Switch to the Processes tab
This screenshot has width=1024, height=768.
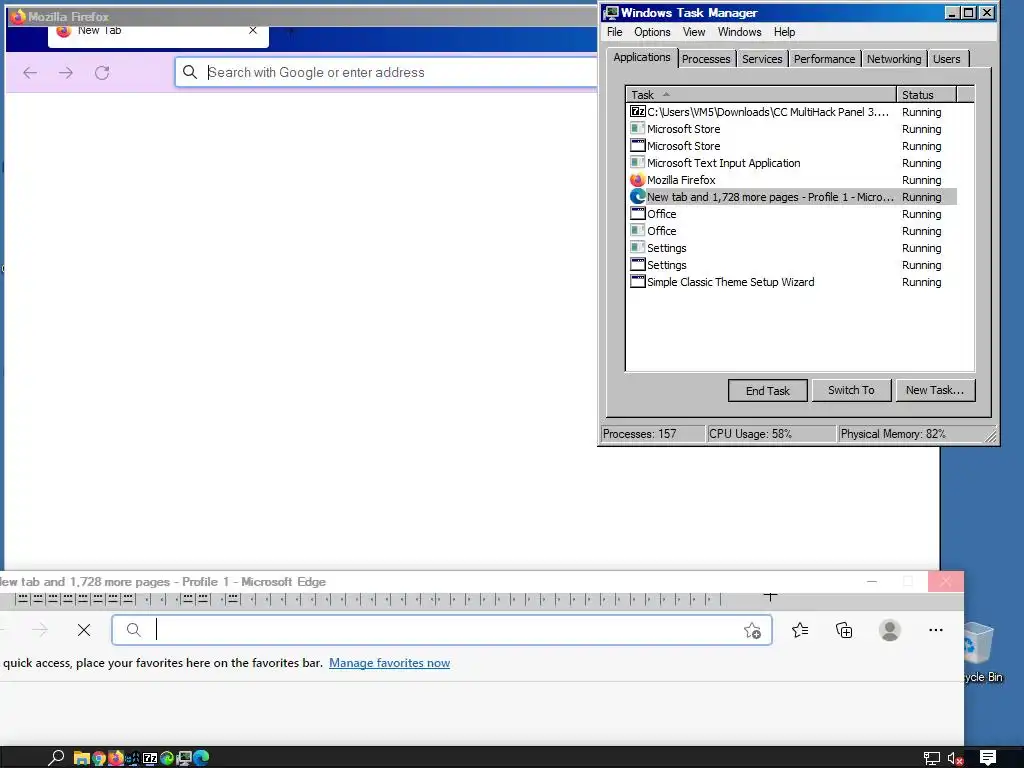click(706, 59)
